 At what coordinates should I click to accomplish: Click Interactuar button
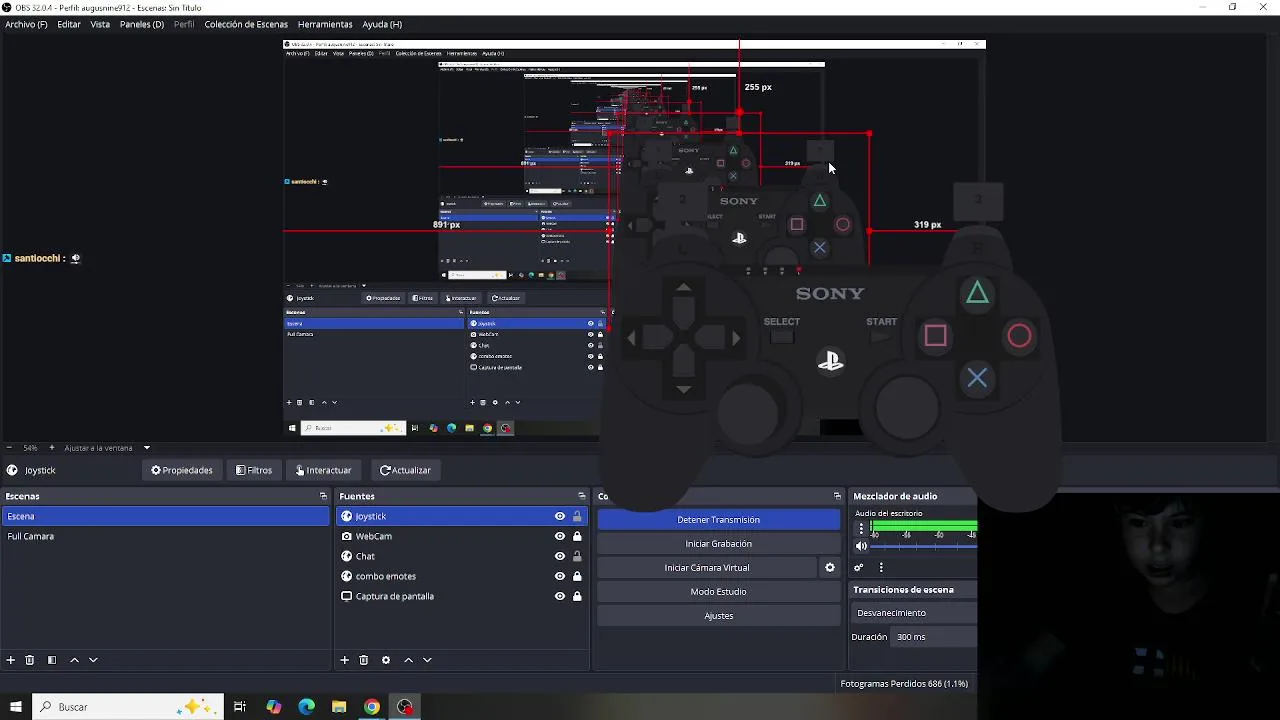coord(324,470)
